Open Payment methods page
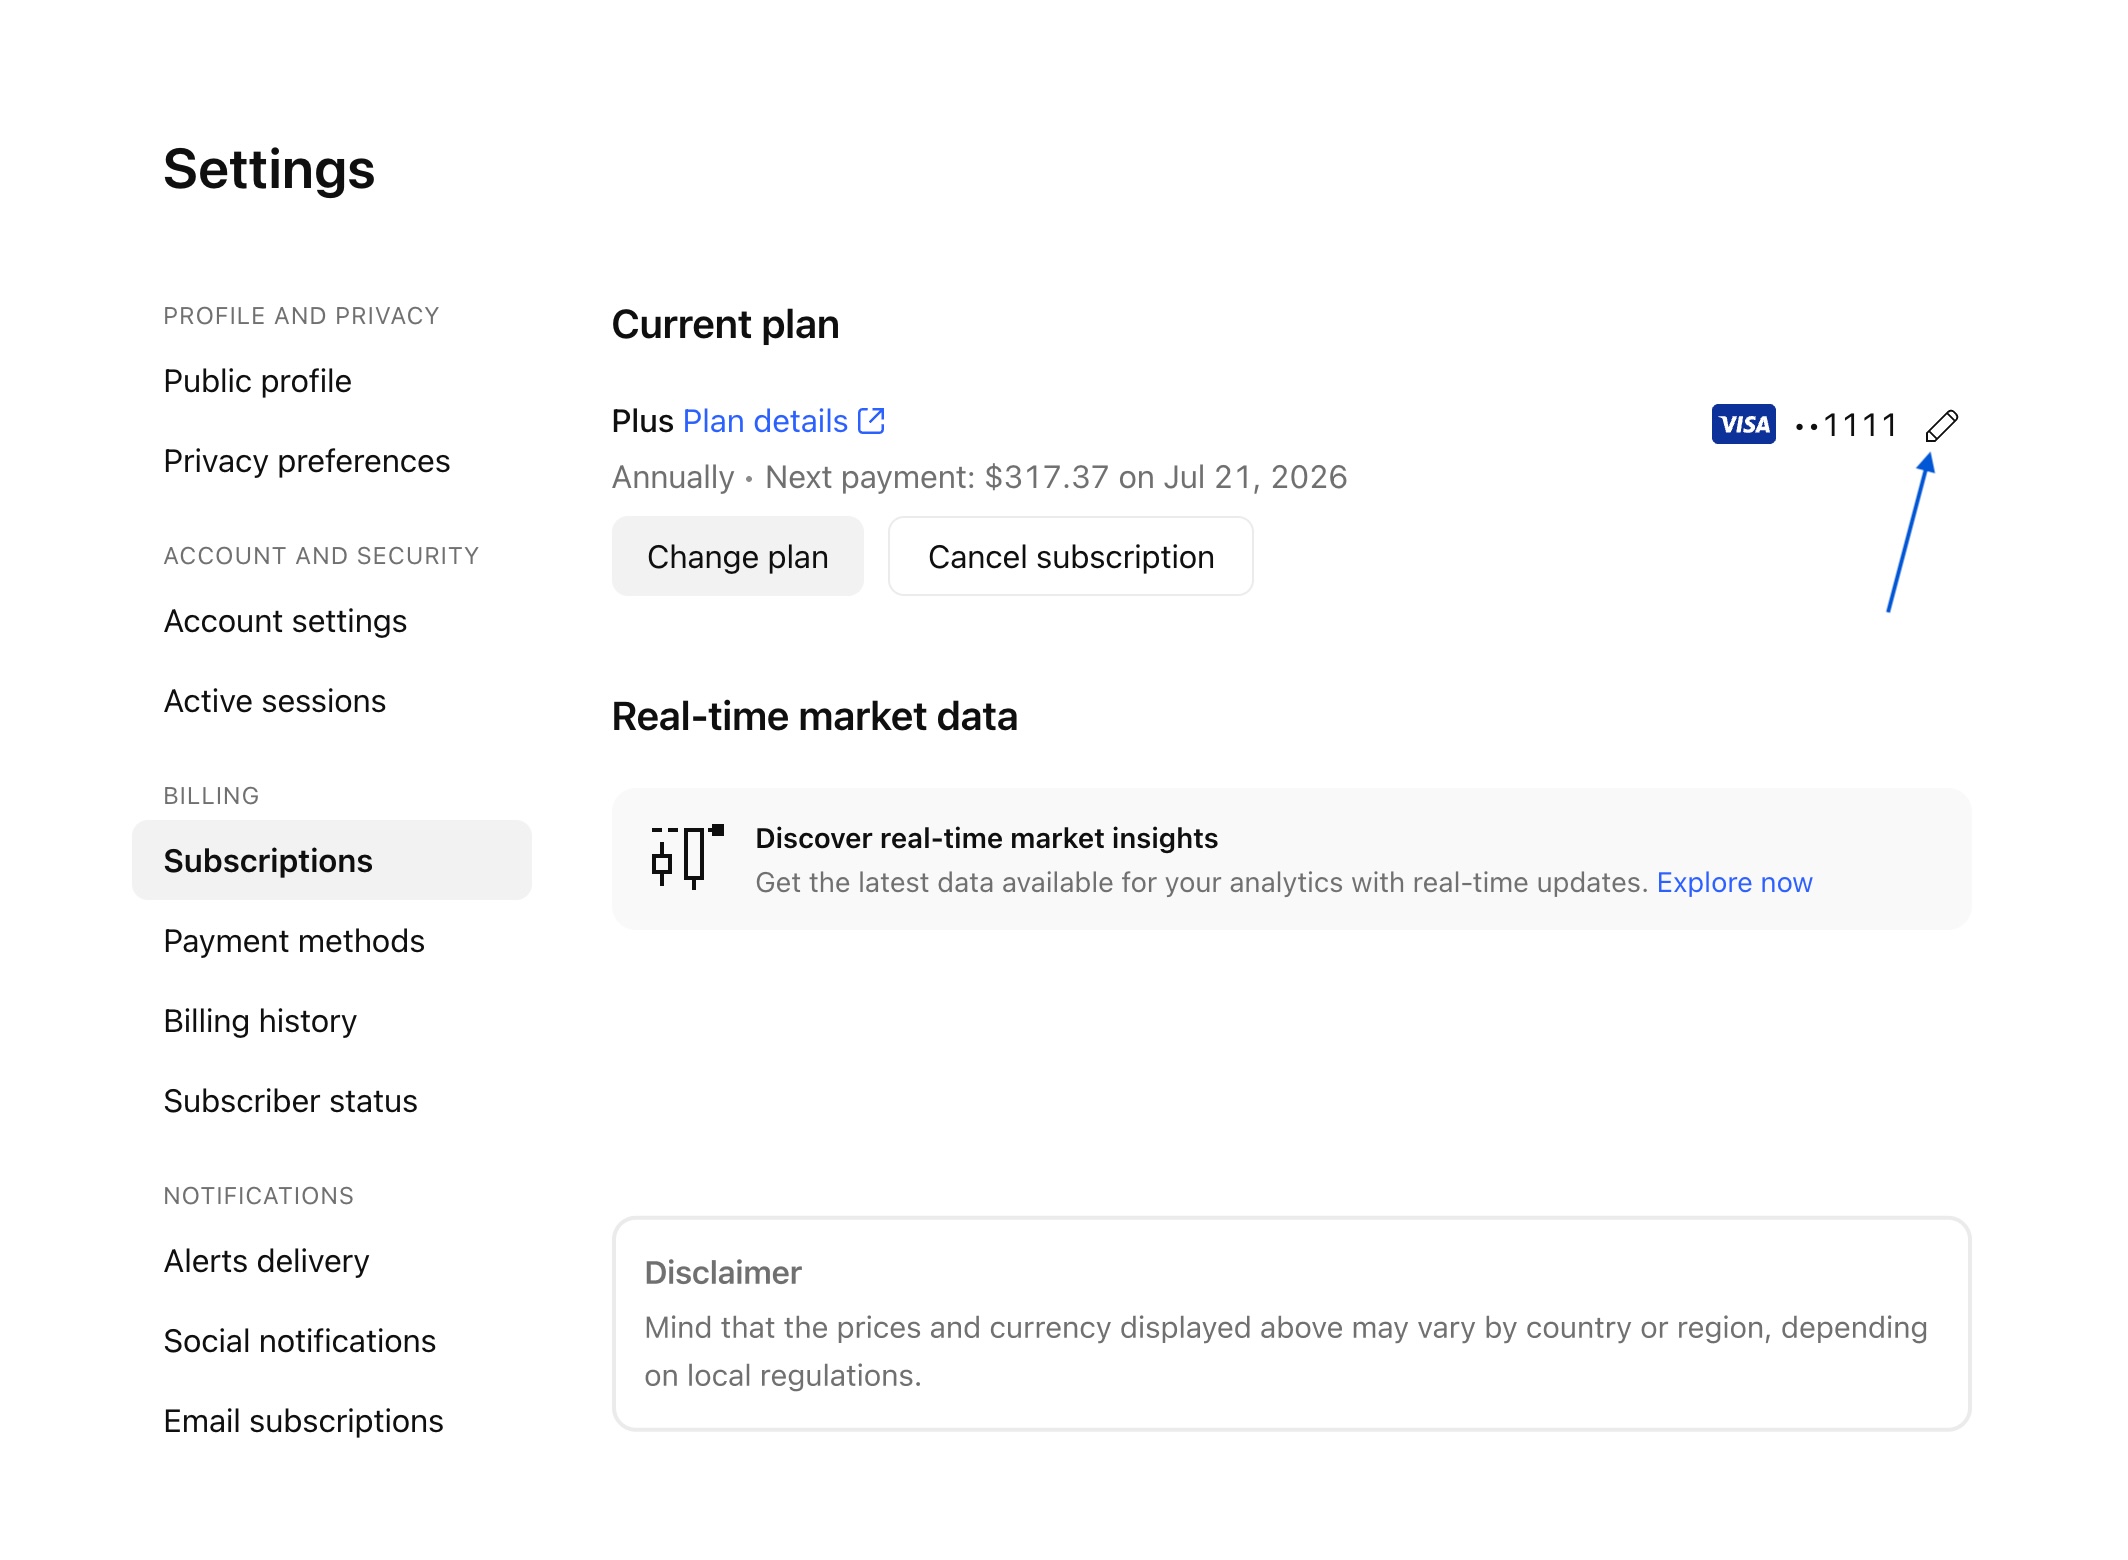Viewport: 2128px width, 1560px height. coord(294,941)
